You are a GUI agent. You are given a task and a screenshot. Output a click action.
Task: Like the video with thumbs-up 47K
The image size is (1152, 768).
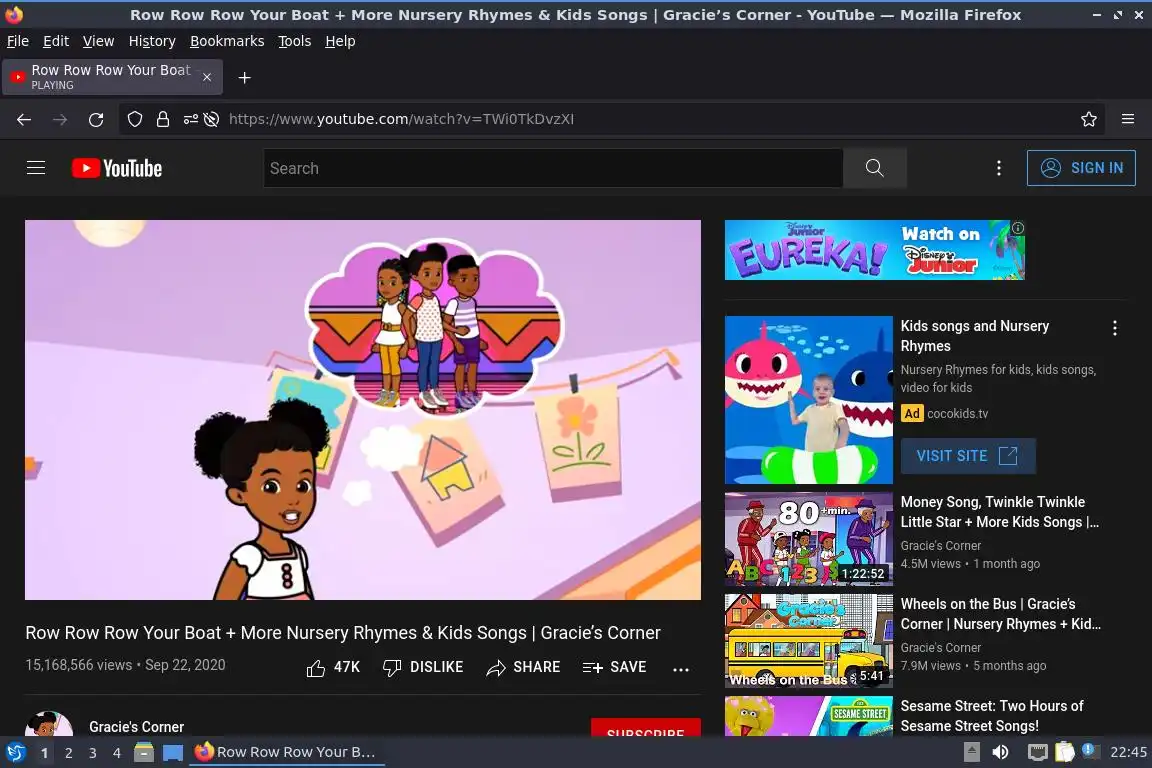[333, 667]
